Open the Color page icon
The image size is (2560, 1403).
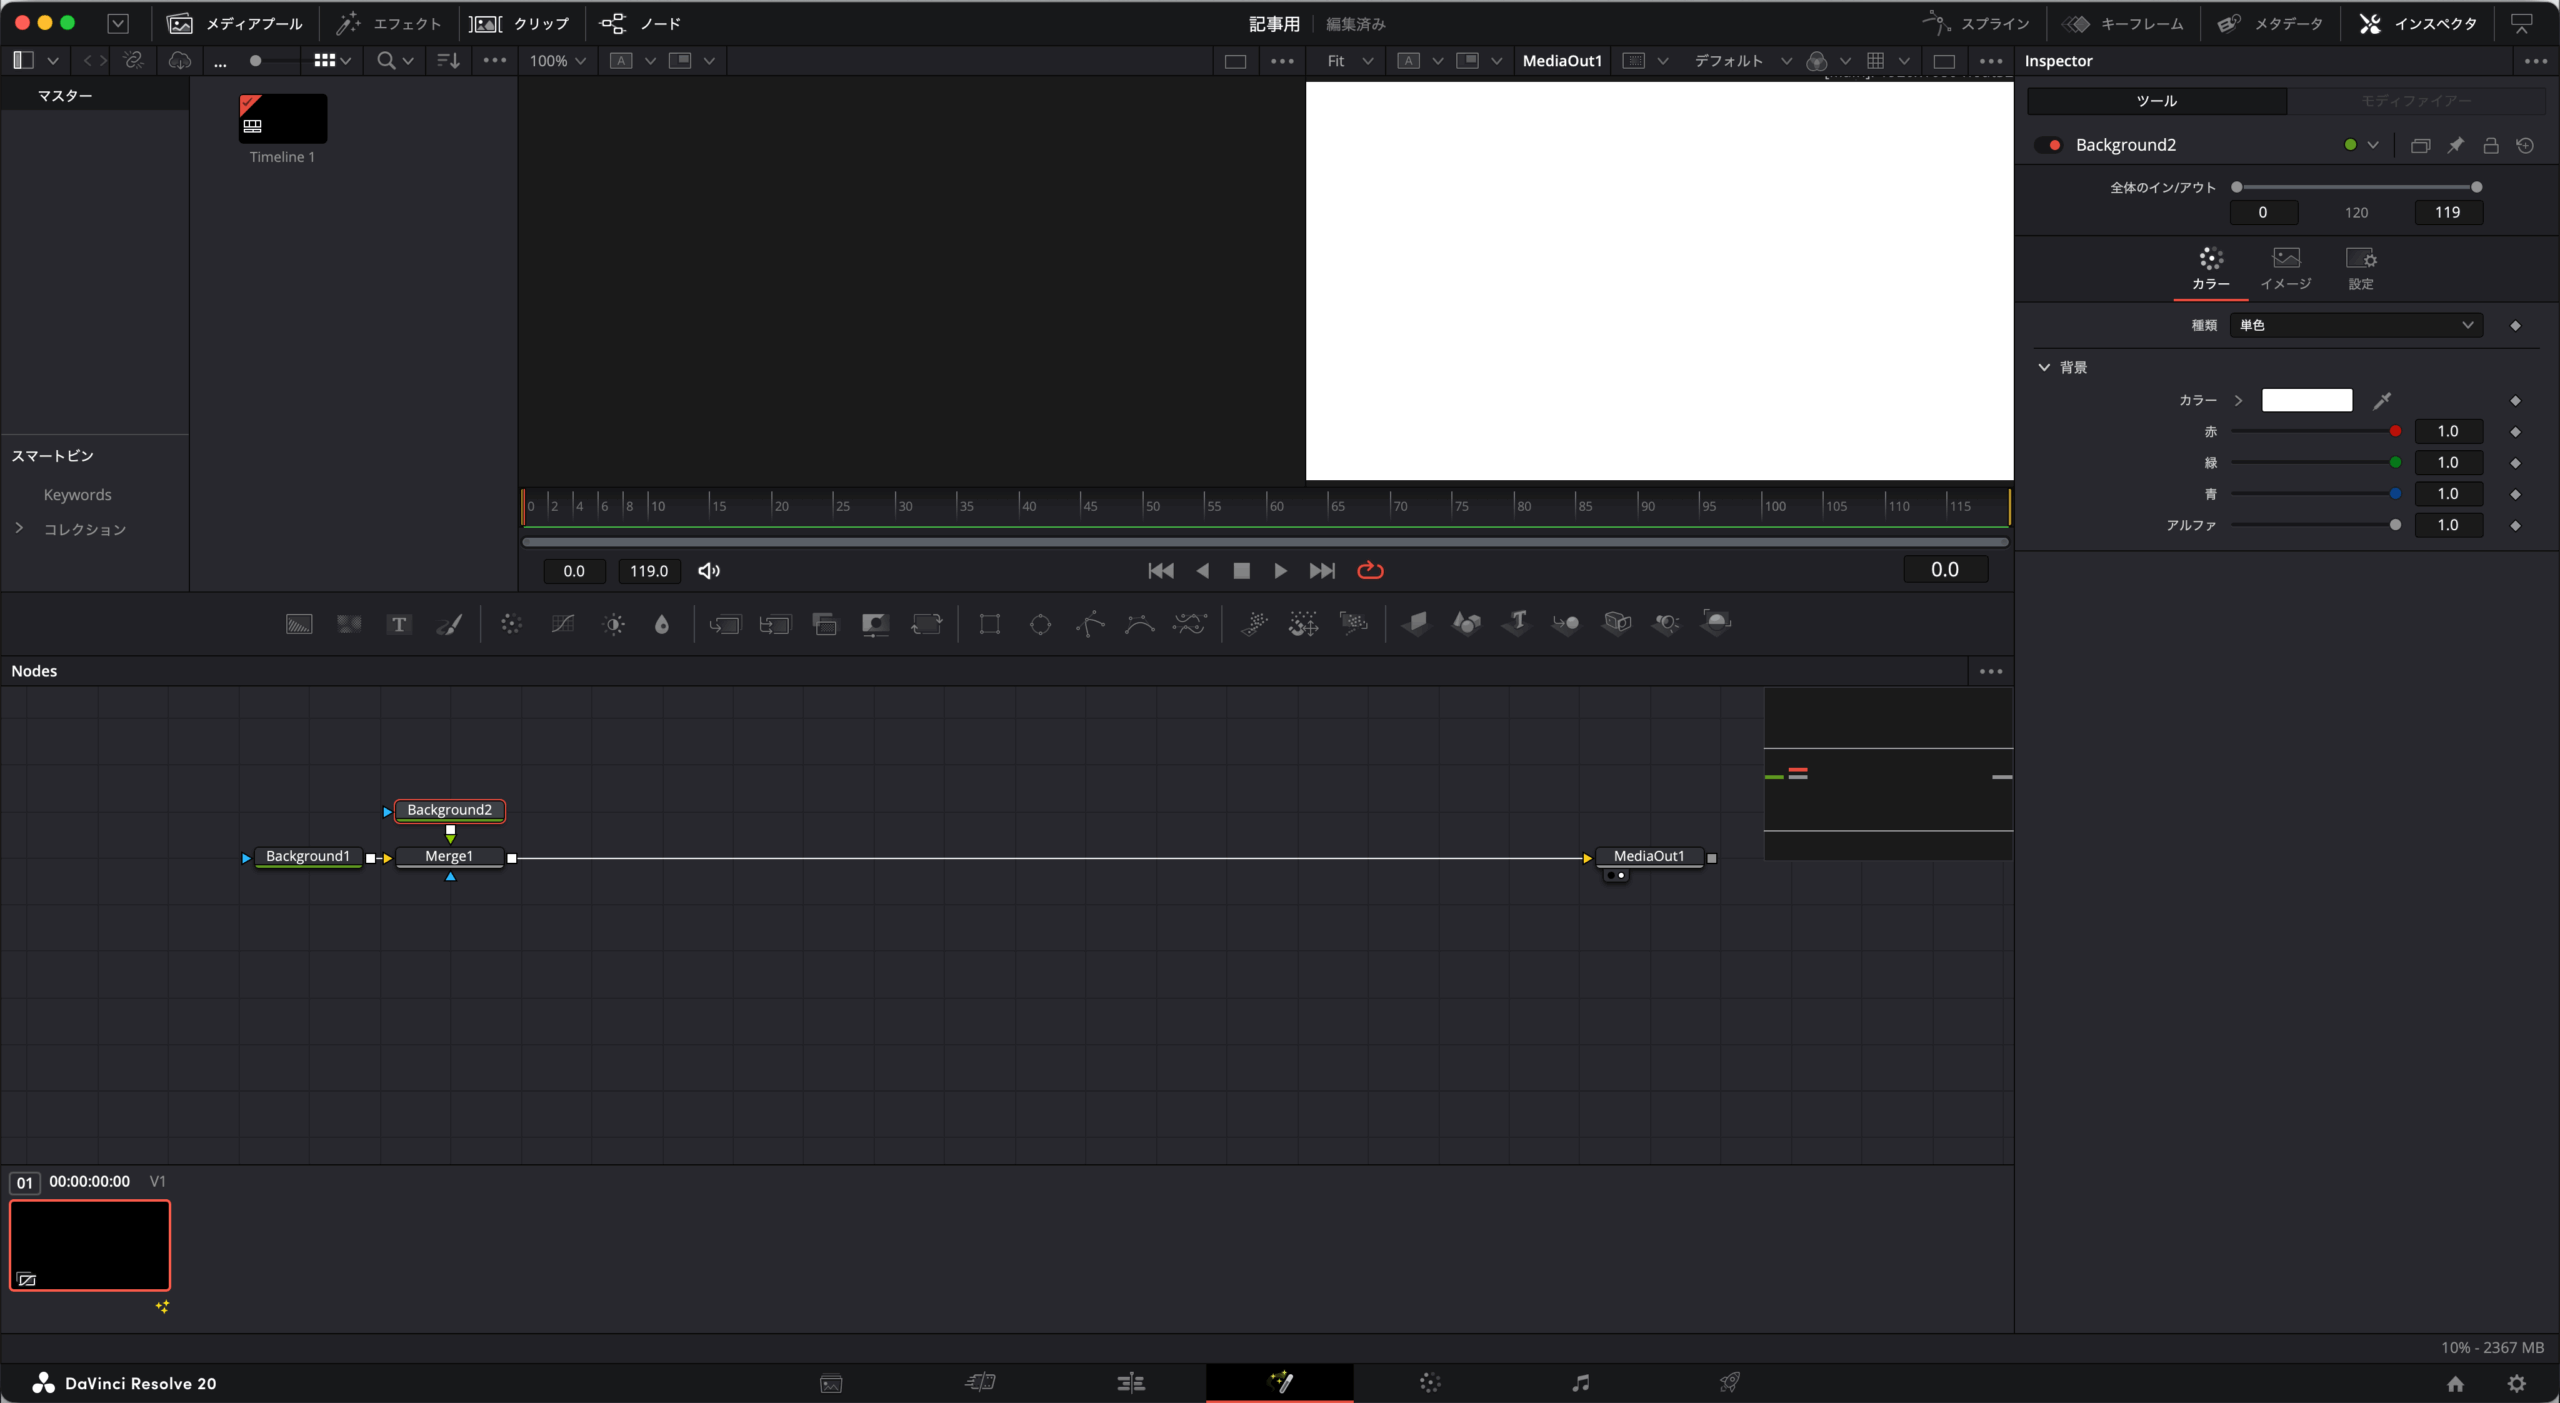[1430, 1383]
